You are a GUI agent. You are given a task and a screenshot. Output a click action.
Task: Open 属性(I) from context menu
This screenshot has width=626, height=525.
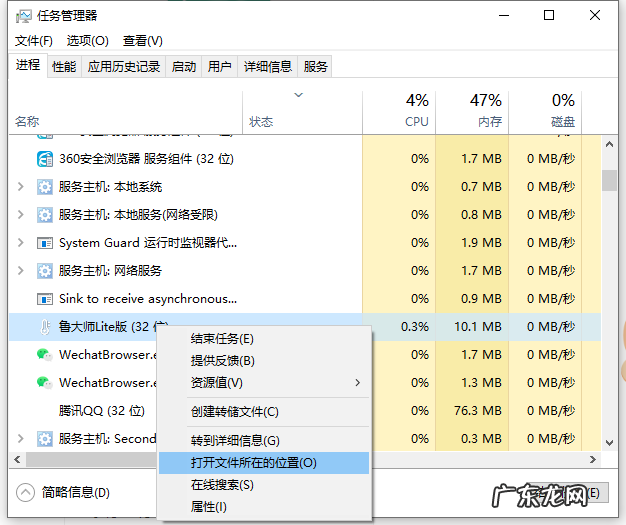pyautogui.click(x=263, y=507)
